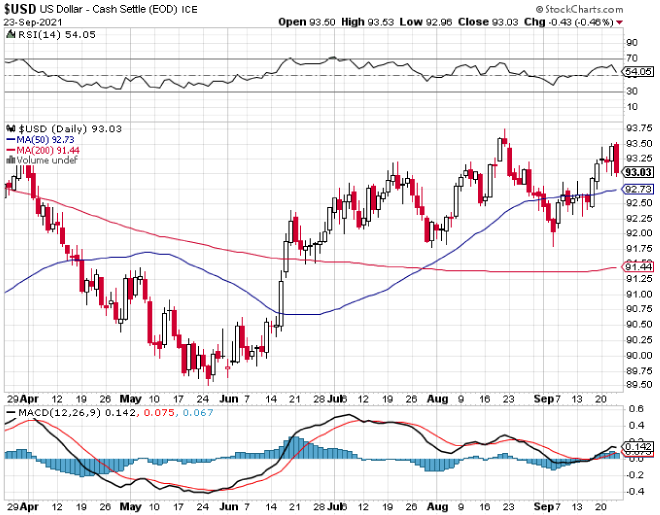Image resolution: width=660 pixels, height=515 pixels.
Task: Click the 0.142 MACD value tag
Action: click(x=638, y=445)
